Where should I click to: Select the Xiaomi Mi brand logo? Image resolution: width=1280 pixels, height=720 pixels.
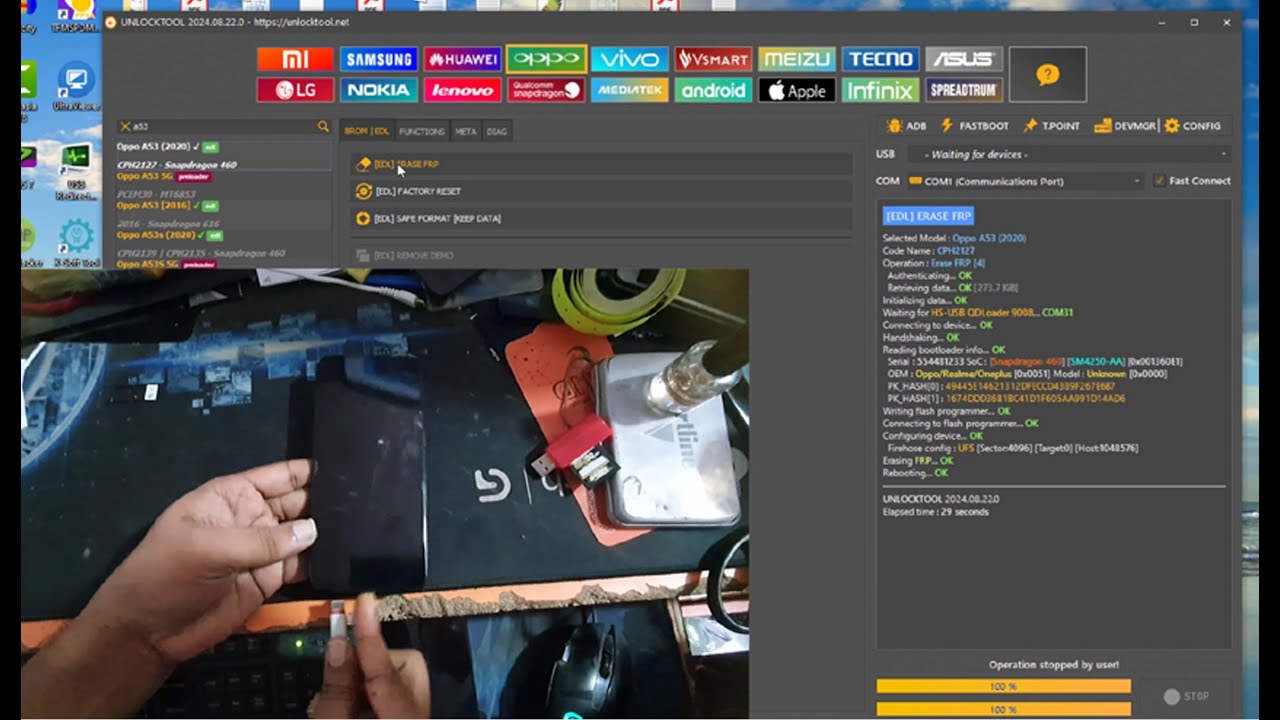pyautogui.click(x=295, y=60)
